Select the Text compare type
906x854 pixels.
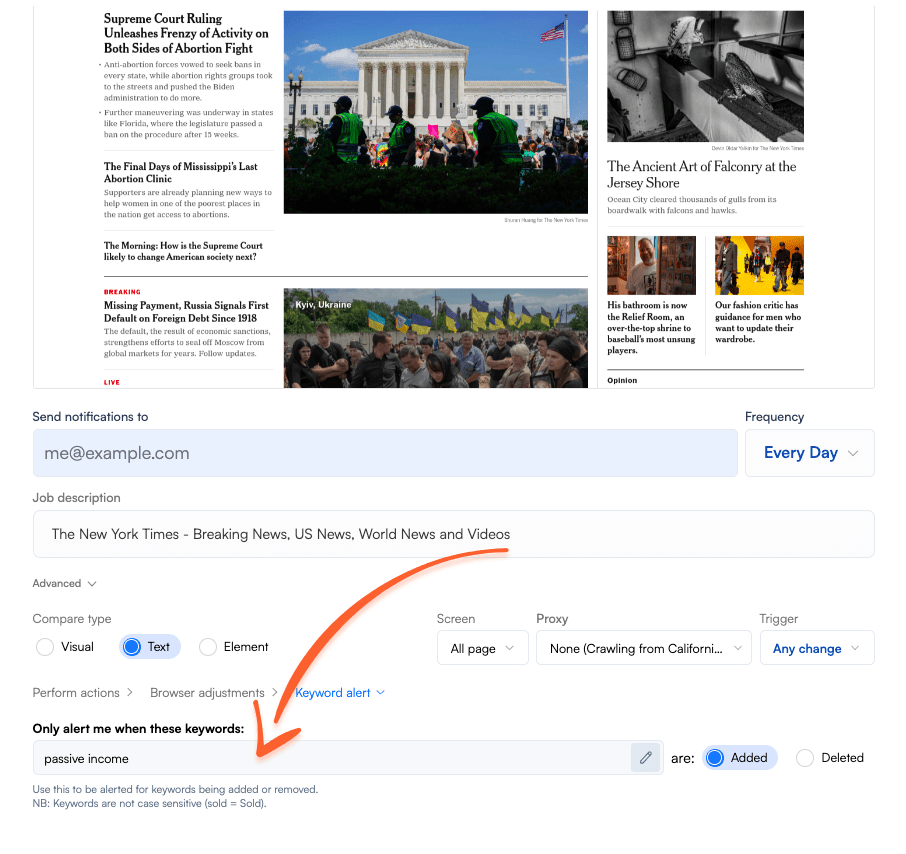[x=131, y=647]
